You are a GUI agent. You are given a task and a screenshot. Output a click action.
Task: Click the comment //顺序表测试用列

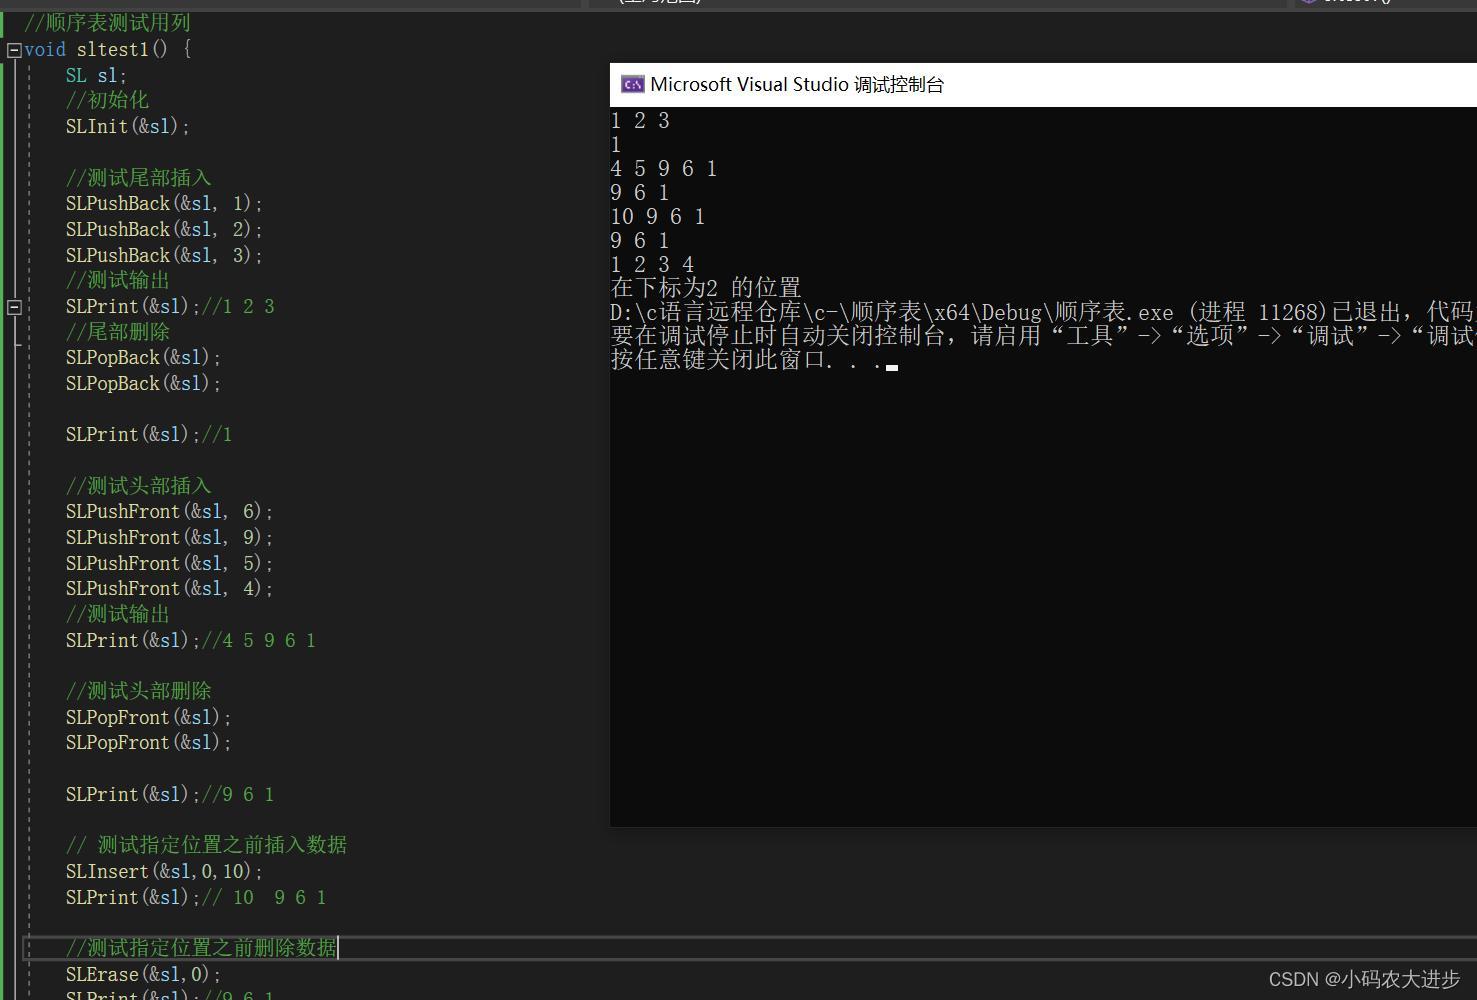(107, 23)
